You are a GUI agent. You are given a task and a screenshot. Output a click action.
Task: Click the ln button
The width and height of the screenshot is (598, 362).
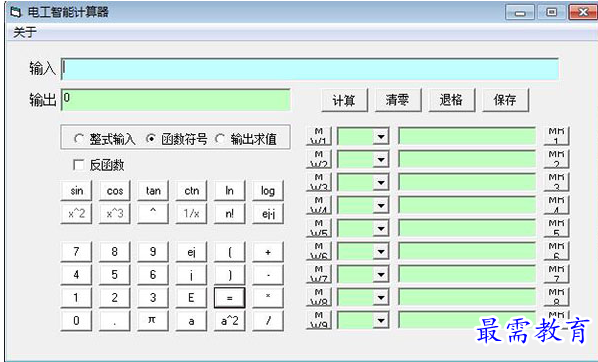(x=230, y=191)
